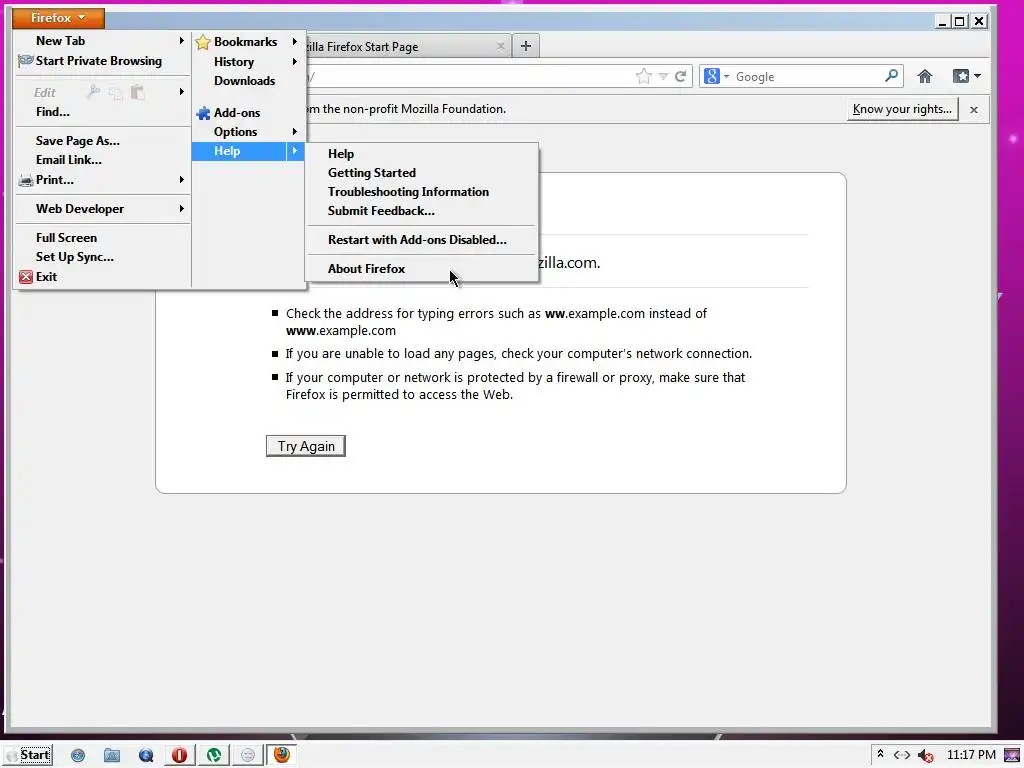Click the Firefox taskbar button
This screenshot has height=768, width=1024.
click(281, 755)
